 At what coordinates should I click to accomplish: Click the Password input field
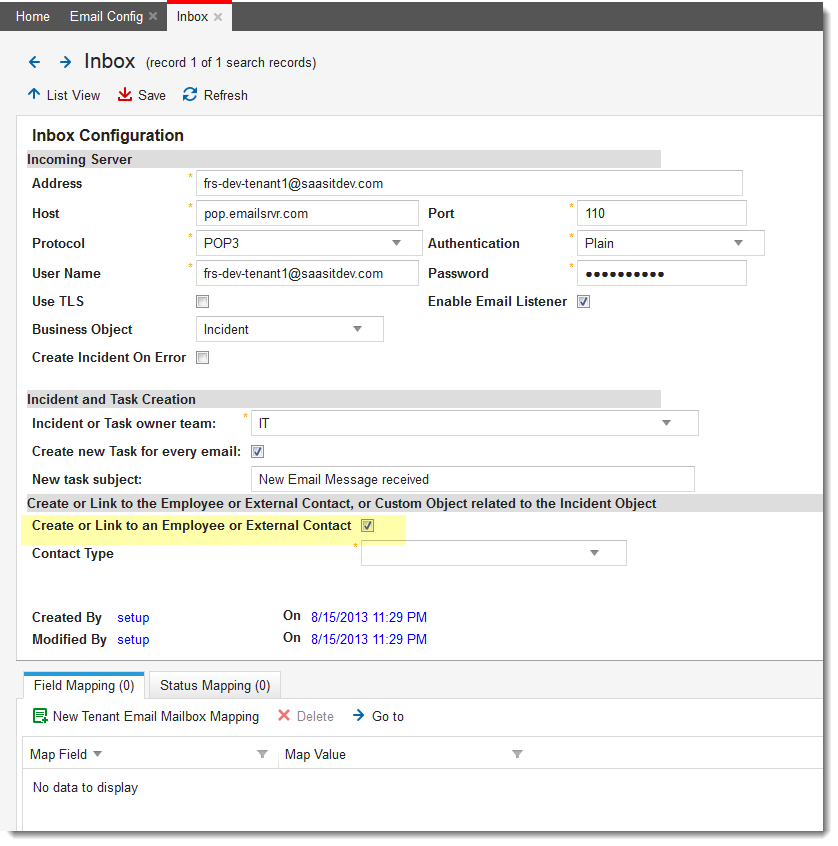662,273
